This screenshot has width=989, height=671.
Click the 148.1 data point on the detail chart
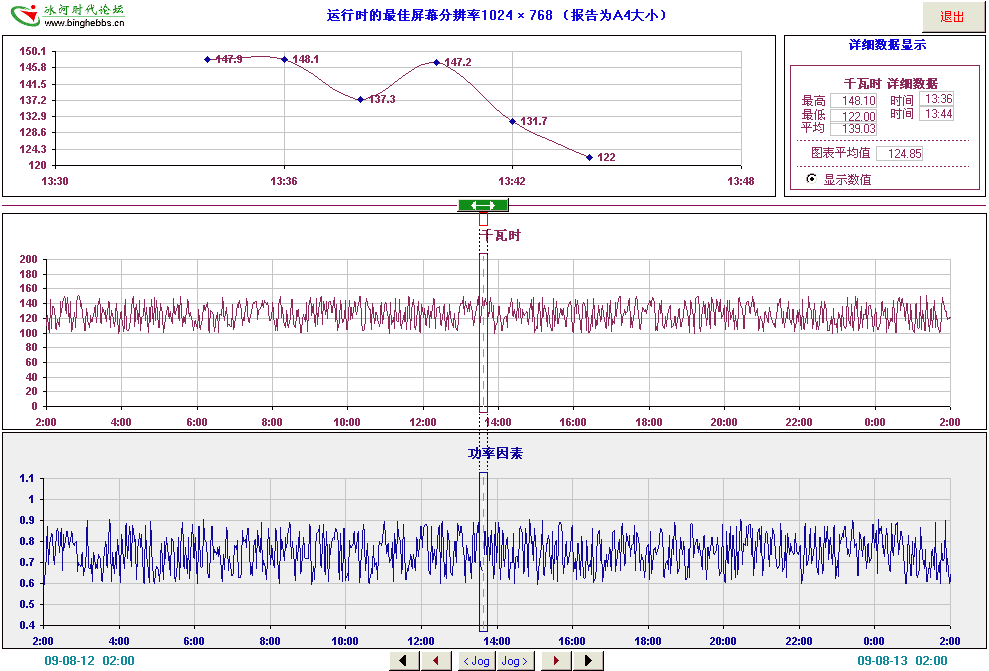284,59
